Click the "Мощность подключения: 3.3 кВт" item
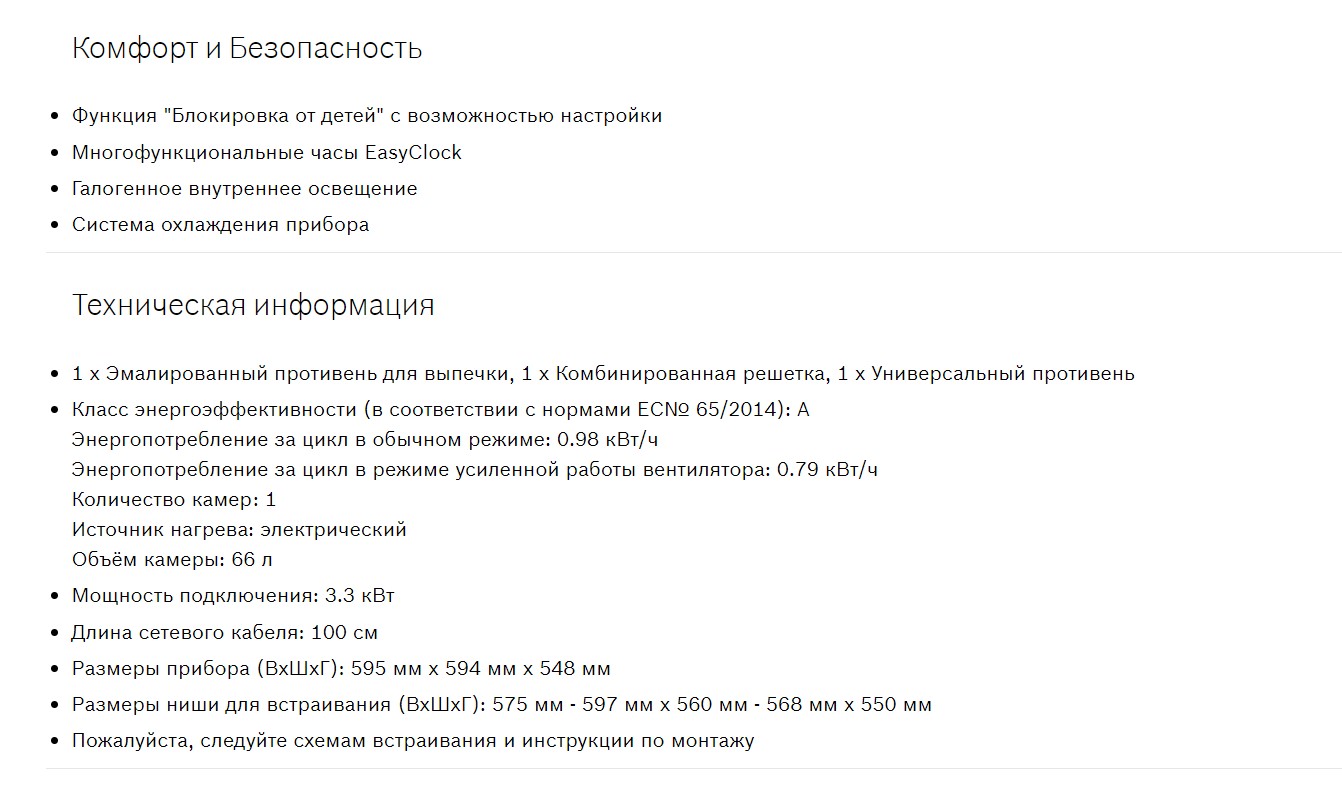Screen dimensions: 1342x797 point(233,596)
